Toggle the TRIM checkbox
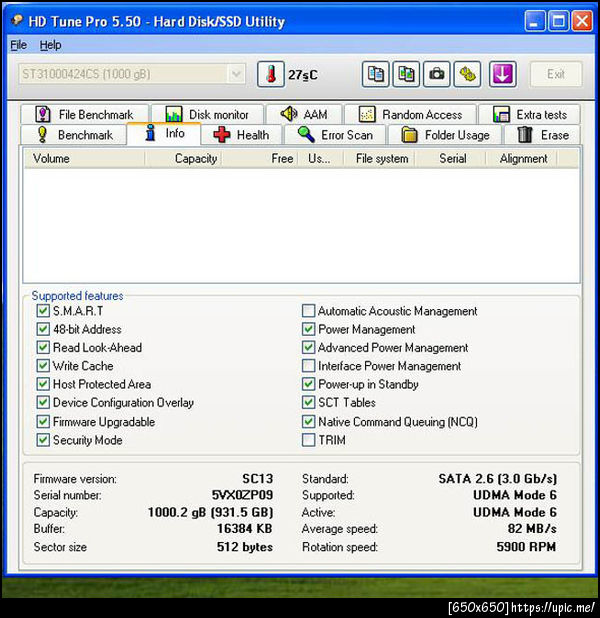 (x=308, y=440)
